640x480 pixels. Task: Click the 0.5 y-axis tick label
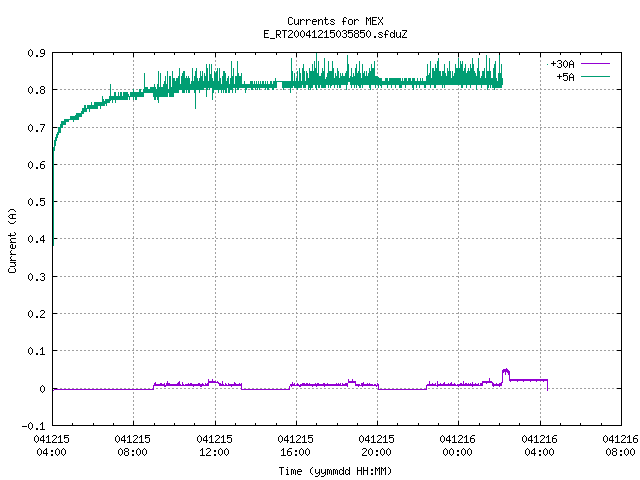pos(36,202)
